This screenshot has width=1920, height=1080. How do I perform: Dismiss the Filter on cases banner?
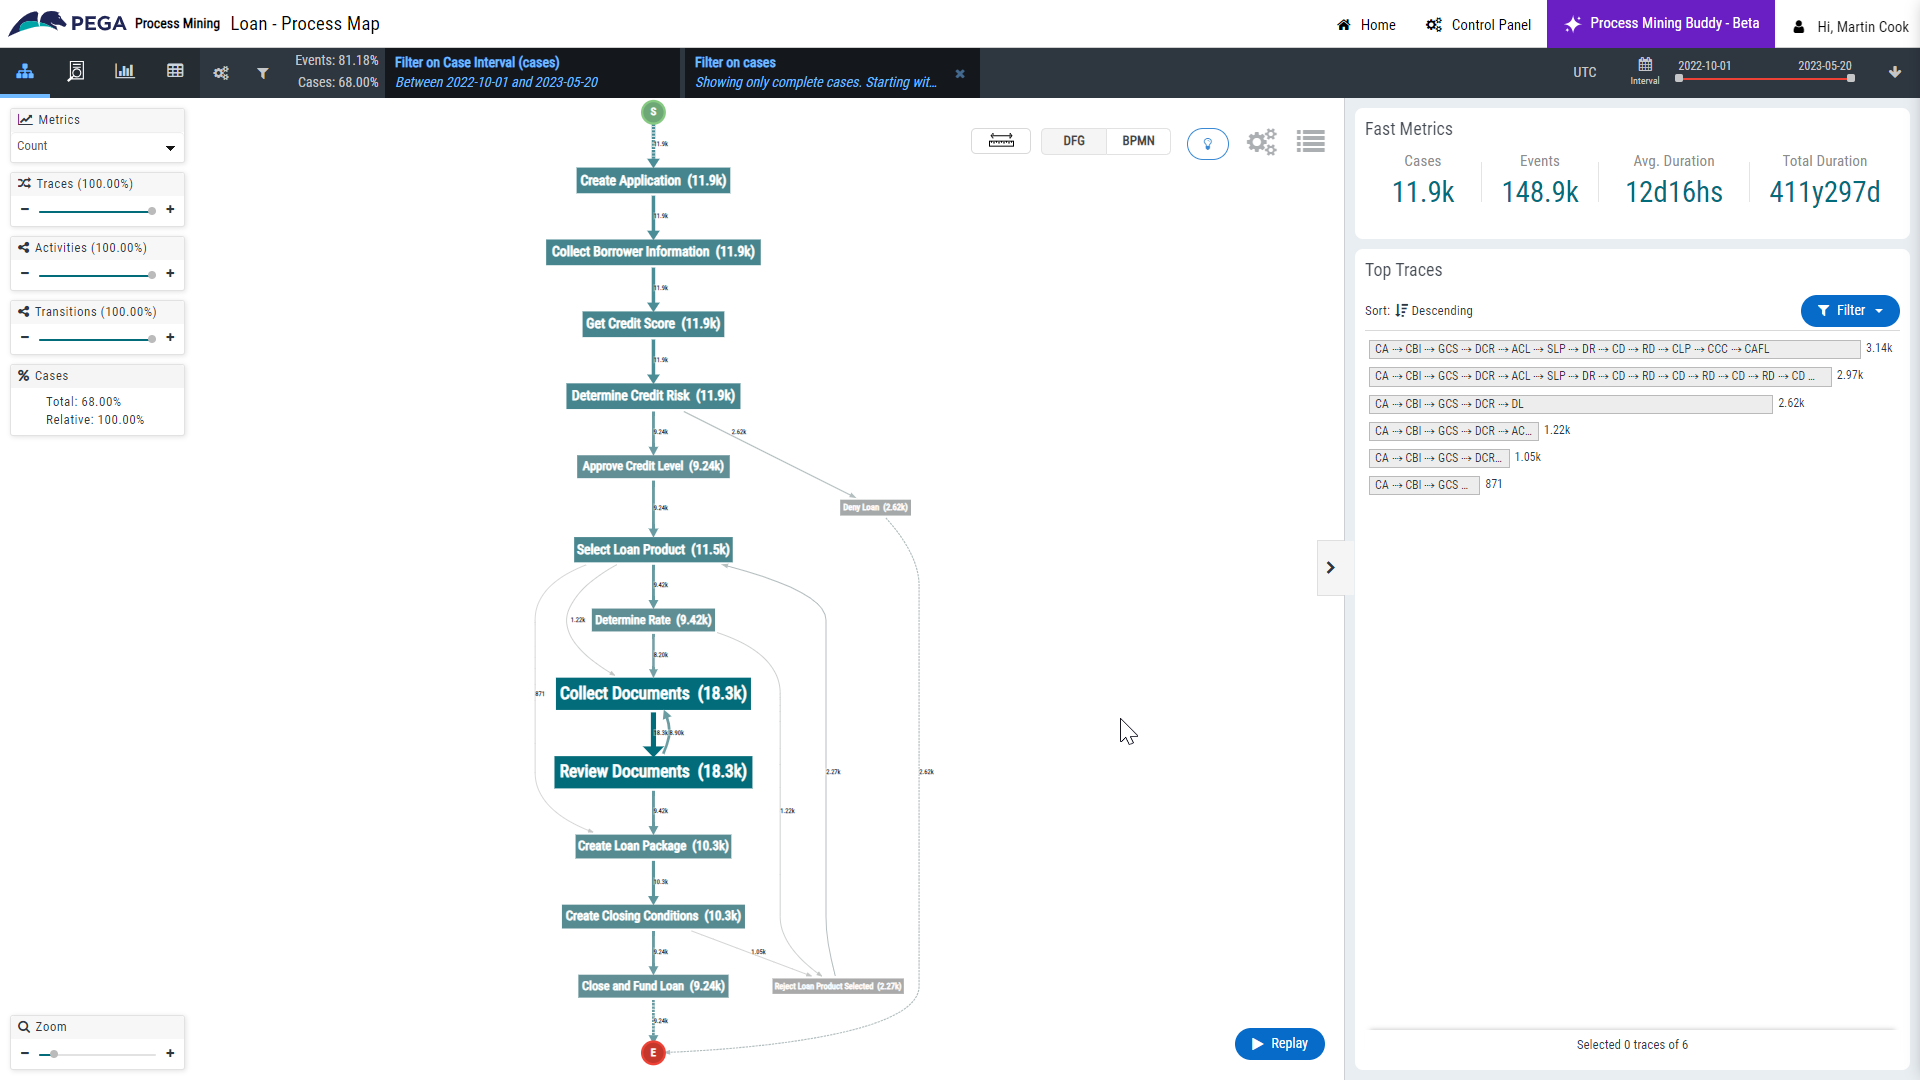(960, 73)
